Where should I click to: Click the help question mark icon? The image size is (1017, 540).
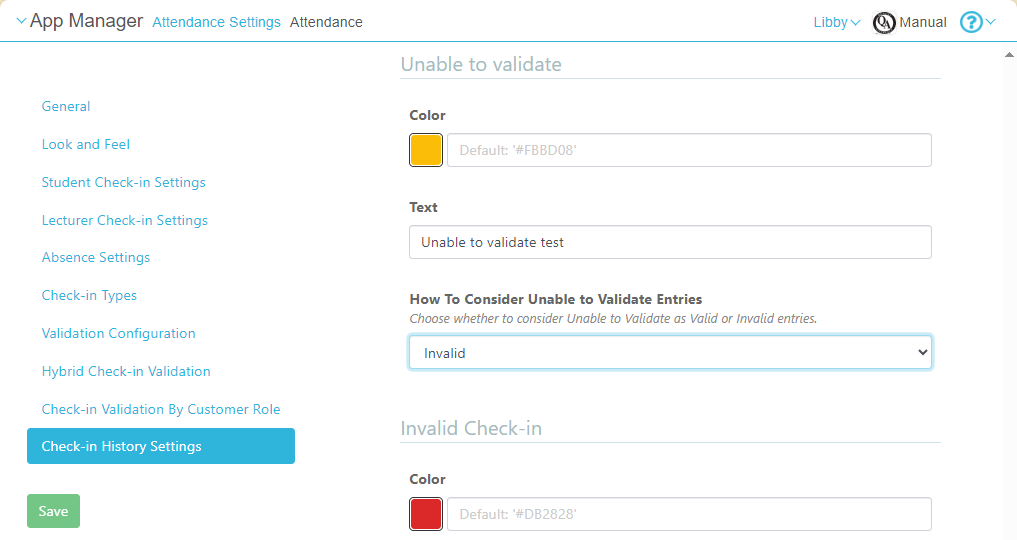coord(970,22)
